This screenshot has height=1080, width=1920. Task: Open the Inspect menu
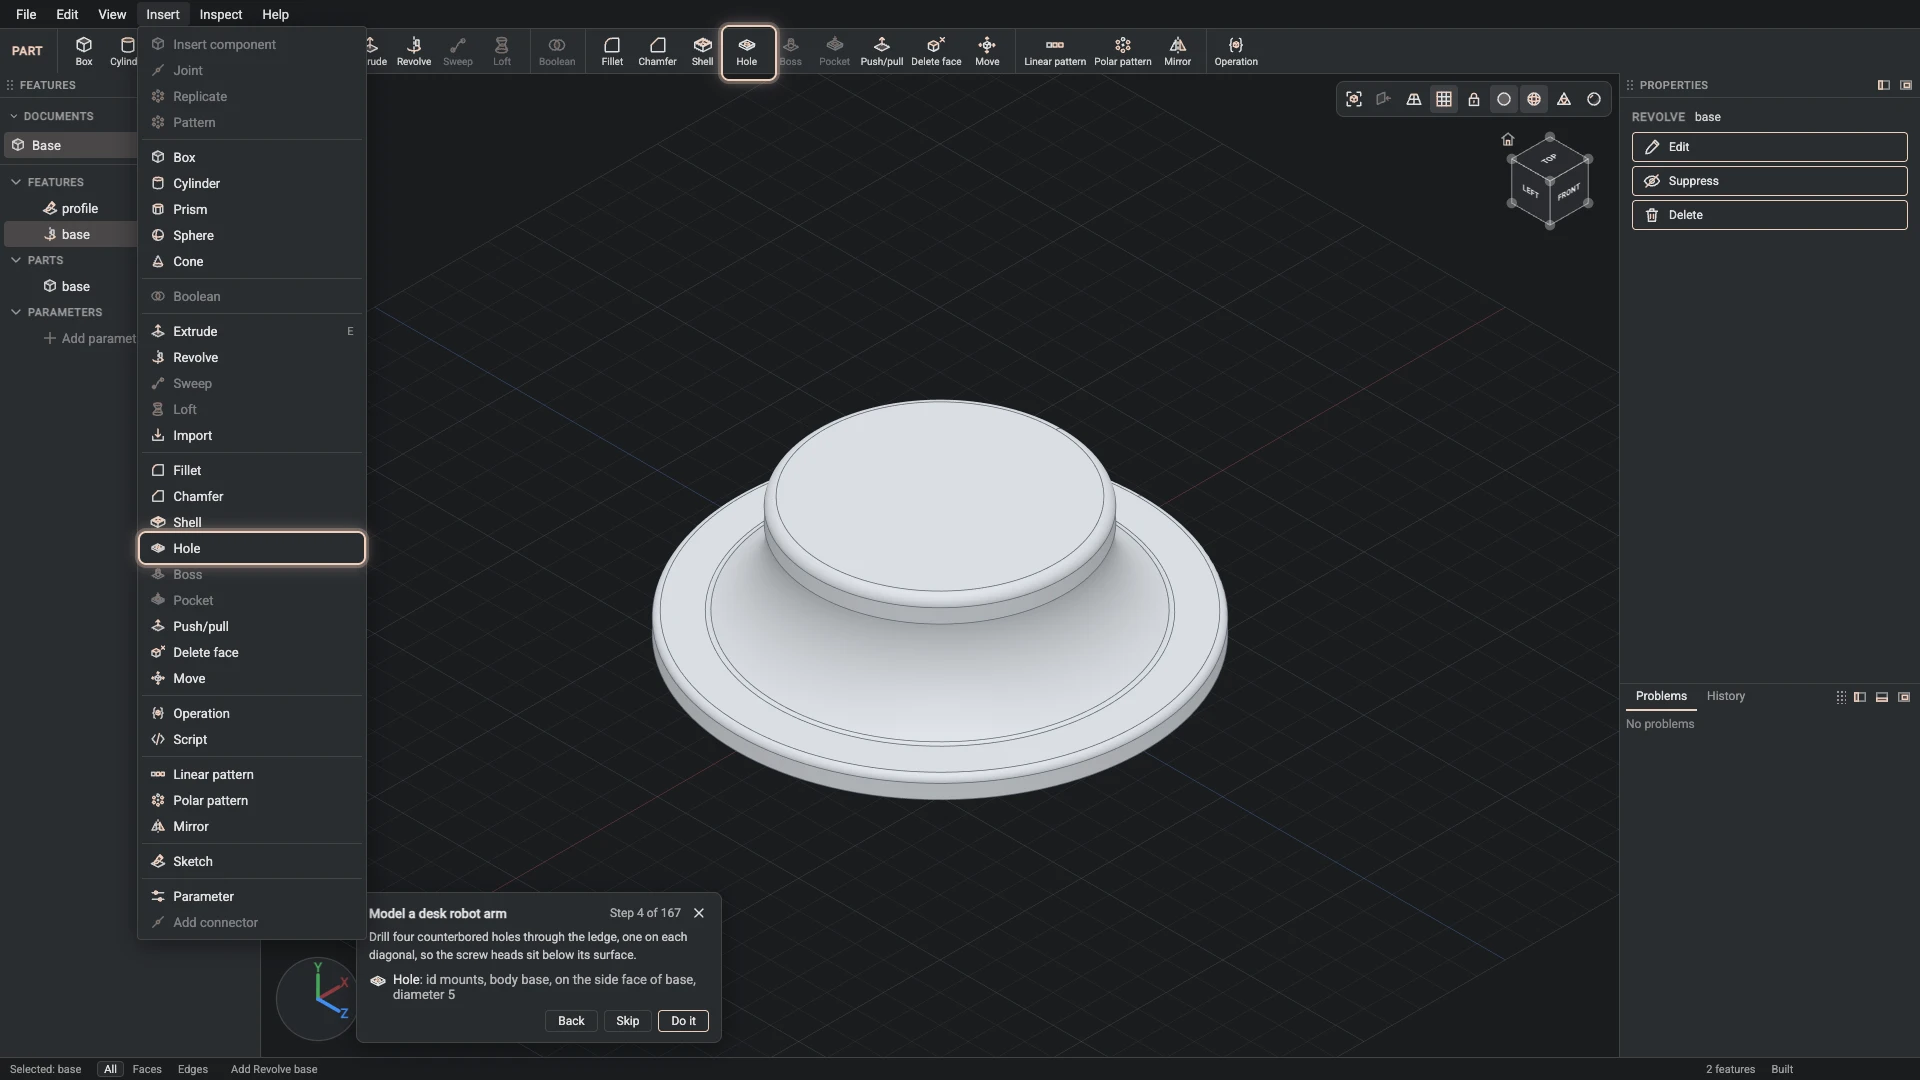[220, 14]
